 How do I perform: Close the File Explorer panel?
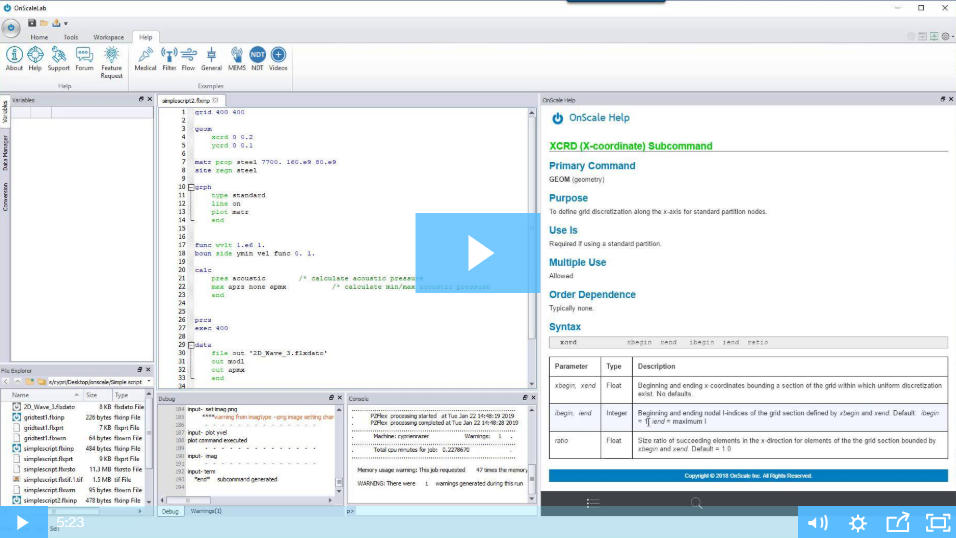pyautogui.click(x=148, y=370)
